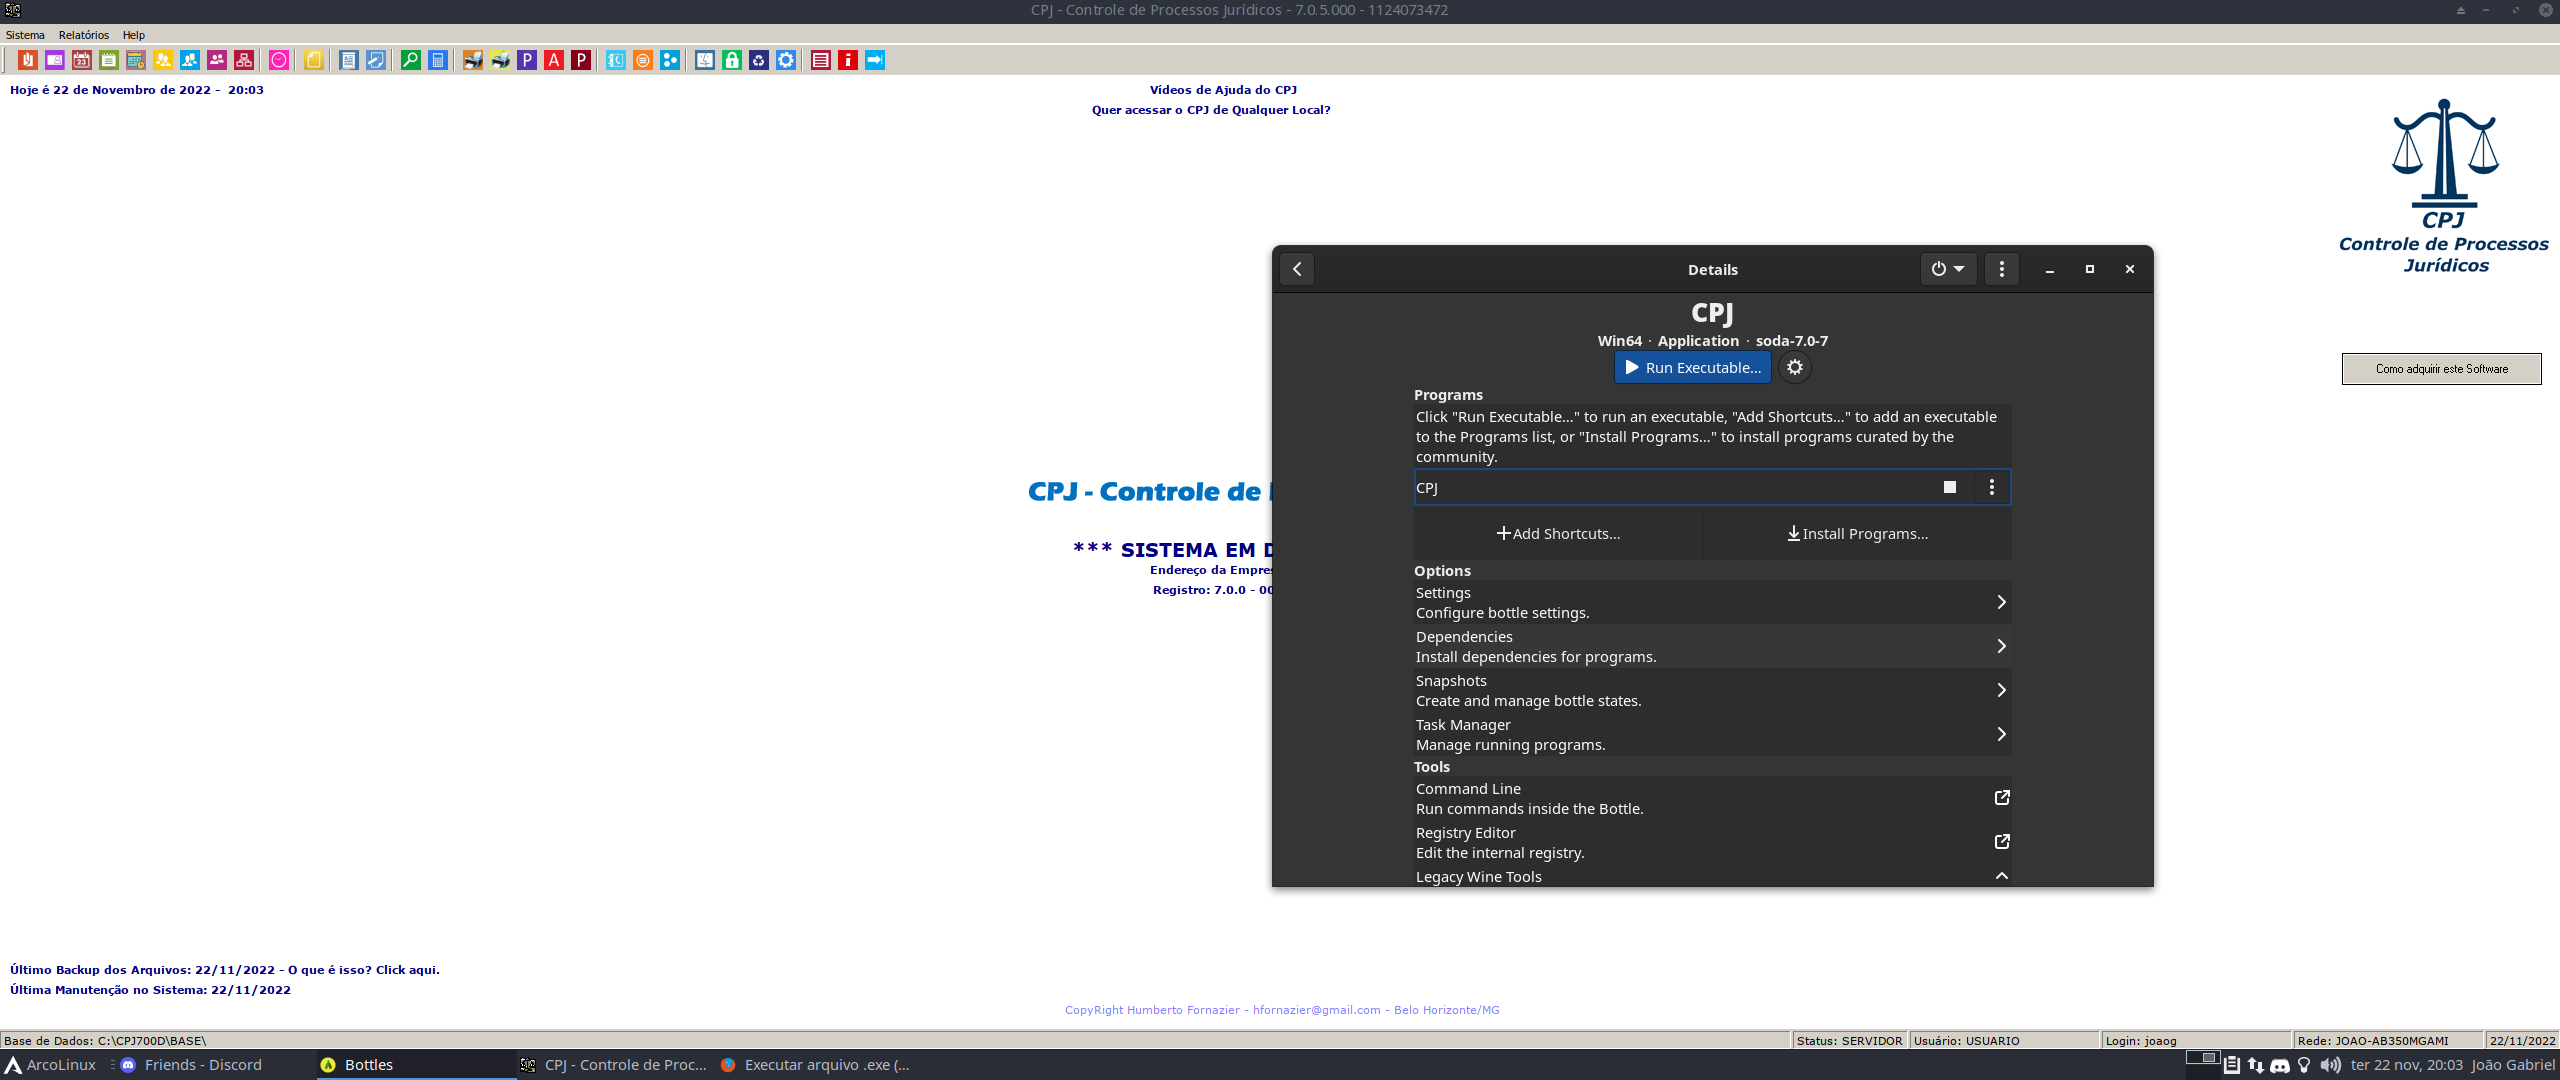Click the magenta group toolbar icon
Viewport: 2560px width, 1080px height.
217,60
